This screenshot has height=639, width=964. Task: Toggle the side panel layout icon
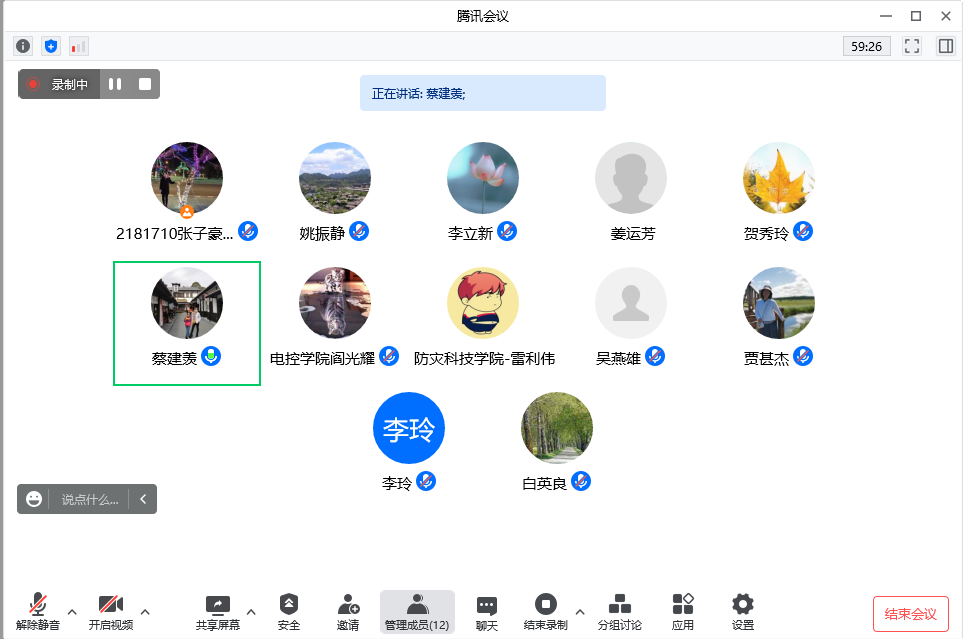click(x=945, y=46)
